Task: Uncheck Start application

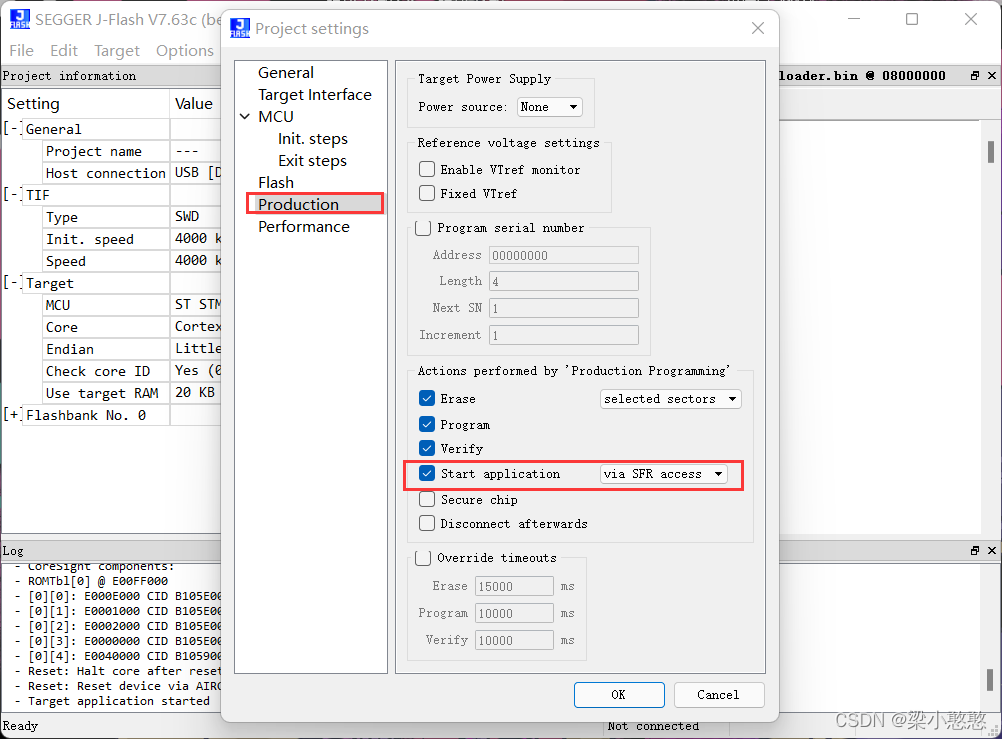Action: click(x=427, y=473)
